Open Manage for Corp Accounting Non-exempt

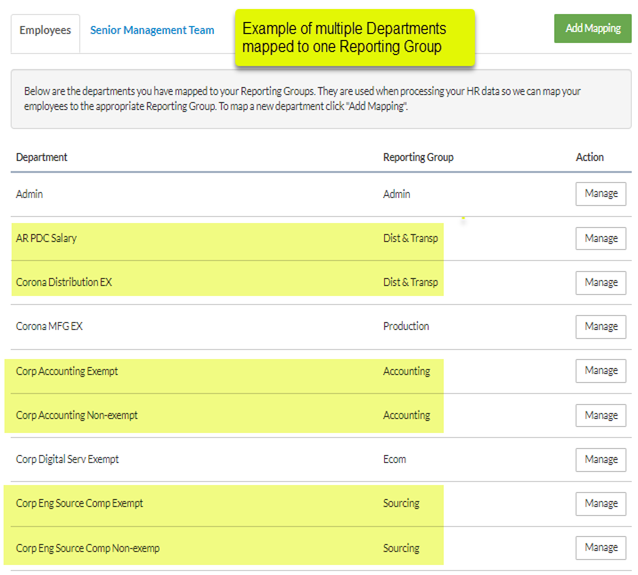point(601,415)
